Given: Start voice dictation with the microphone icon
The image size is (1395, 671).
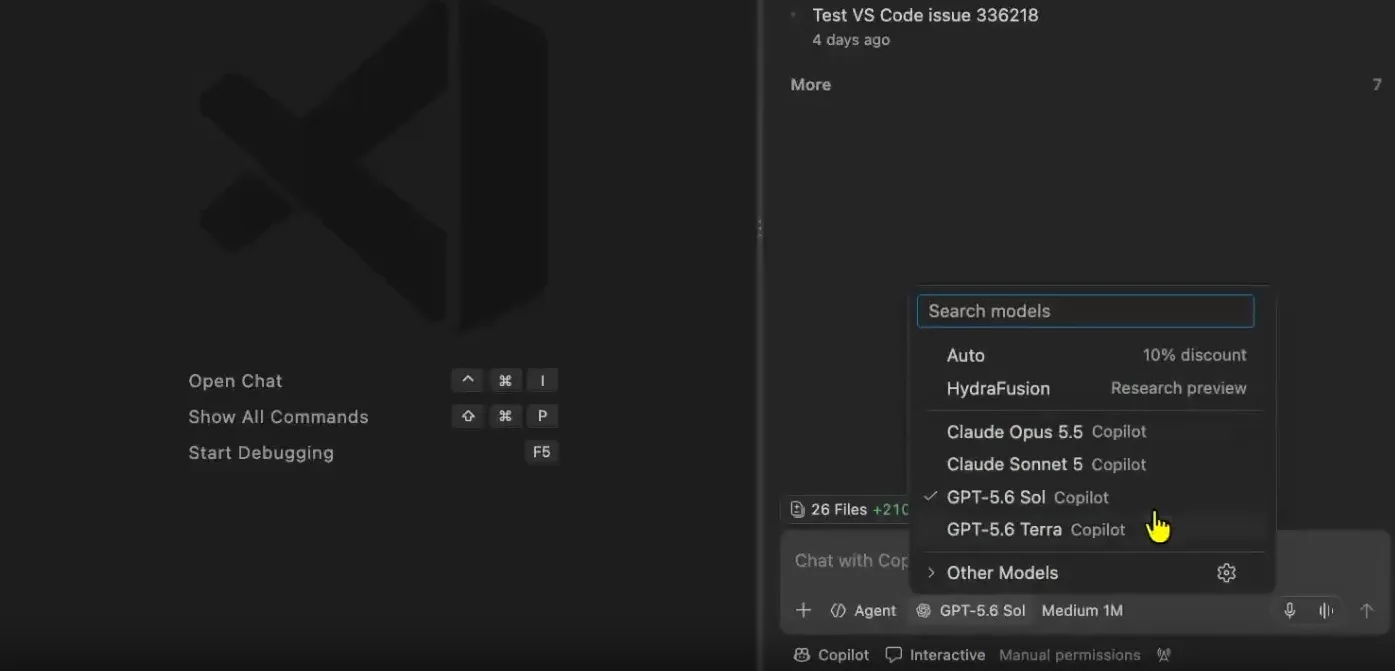Looking at the screenshot, I should (x=1290, y=611).
